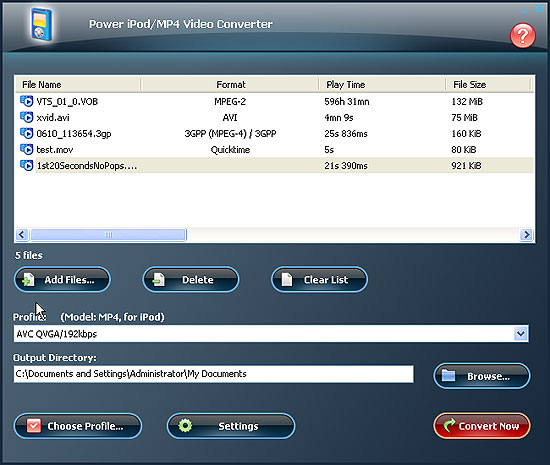Select the 0610_113654.3gp file row

(275, 134)
